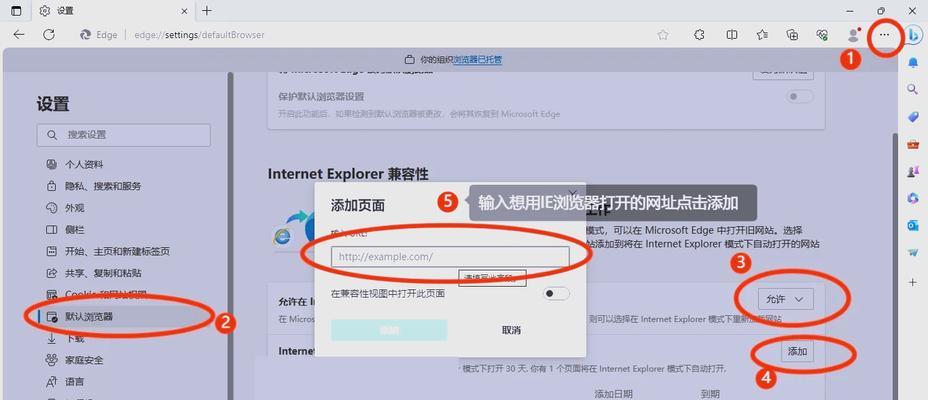Select 默认浏览器 in settings sidebar
This screenshot has width=928, height=400.
coord(126,317)
